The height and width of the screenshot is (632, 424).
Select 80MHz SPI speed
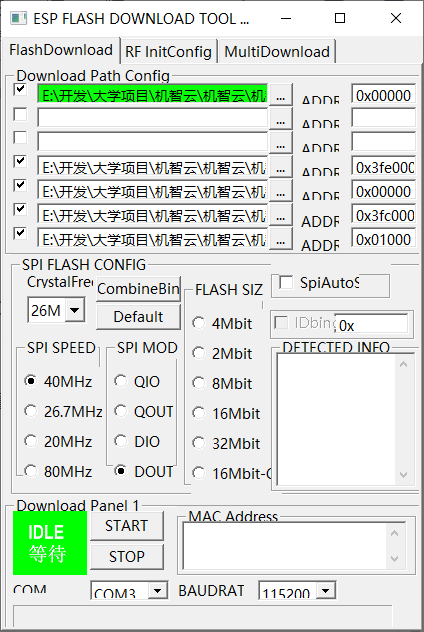[x=58, y=471]
